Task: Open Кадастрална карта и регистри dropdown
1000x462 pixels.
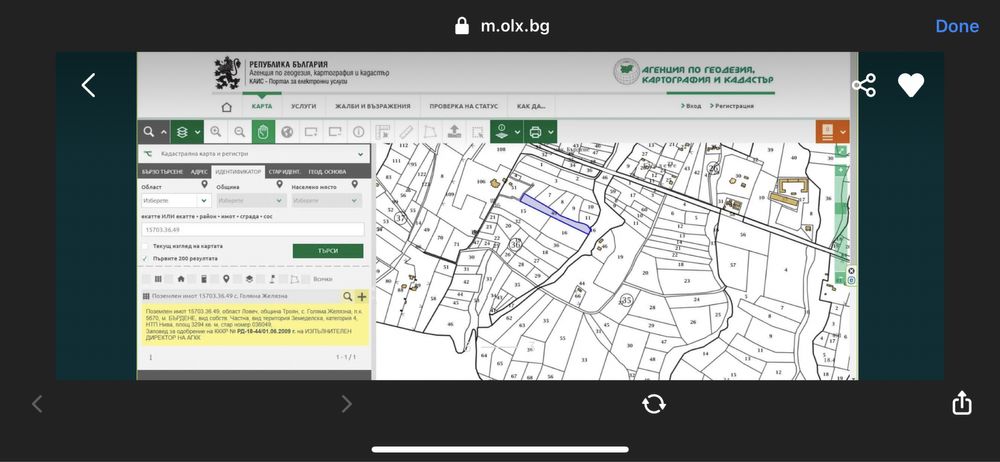Action: 254,154
